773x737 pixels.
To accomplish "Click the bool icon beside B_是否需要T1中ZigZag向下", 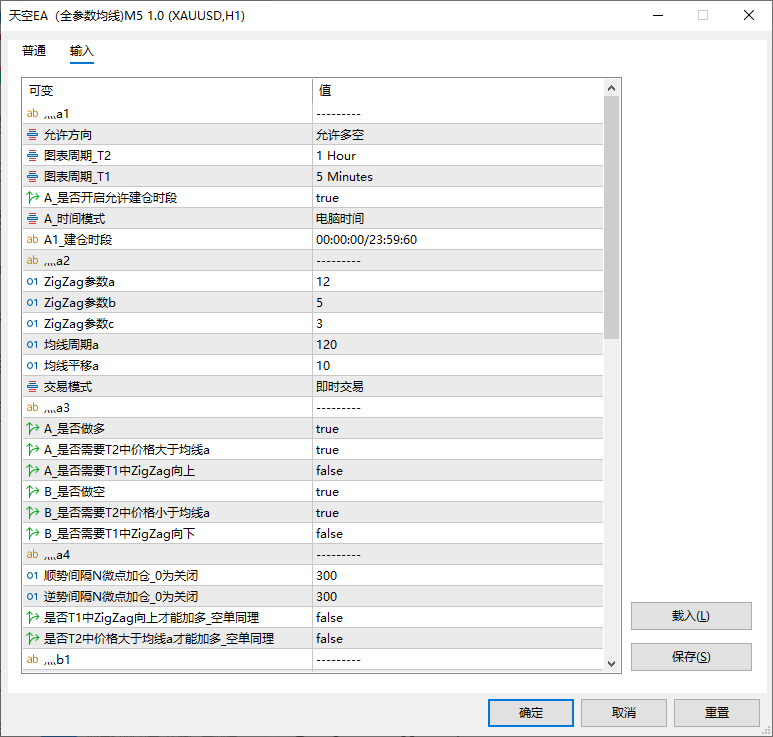I will (x=33, y=533).
